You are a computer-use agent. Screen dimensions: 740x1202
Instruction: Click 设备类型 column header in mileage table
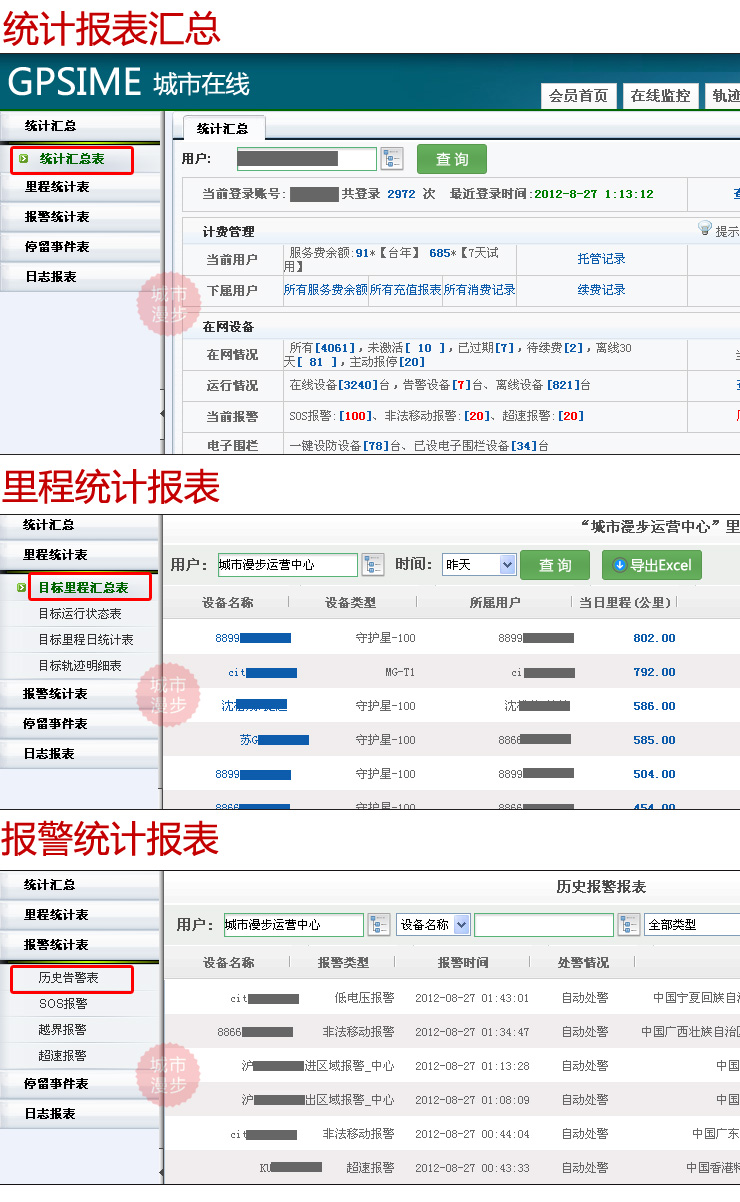[351, 603]
